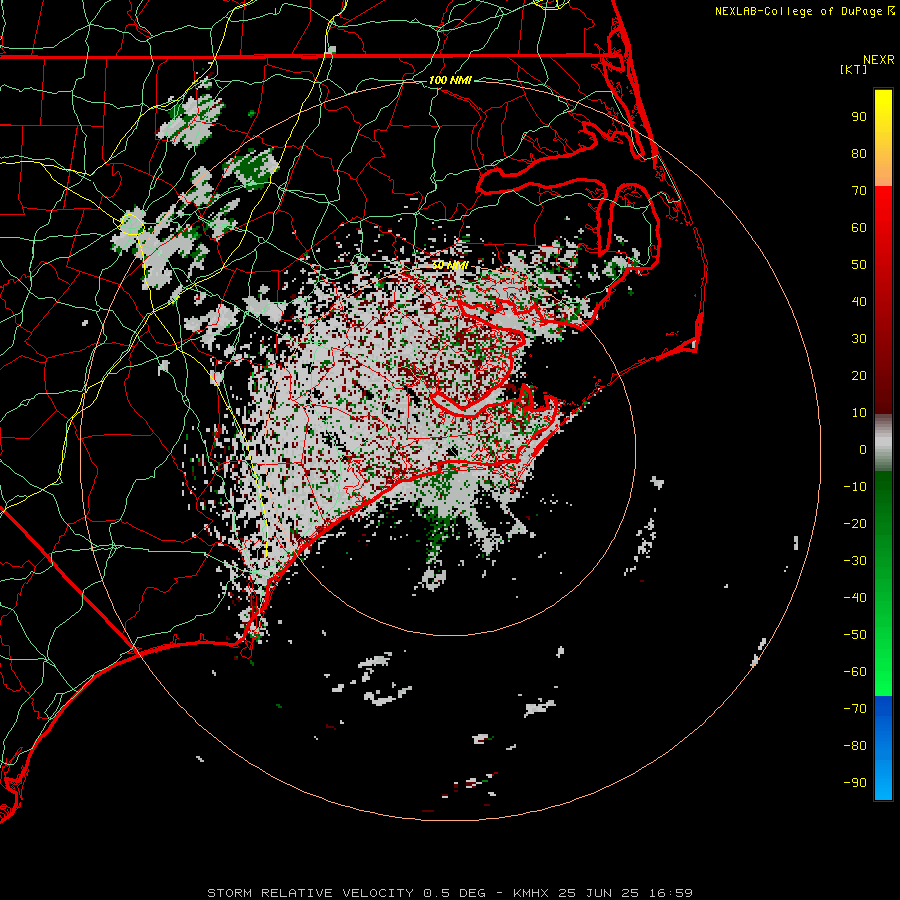Click the -20 knot scale label
The height and width of the screenshot is (900, 900).
point(855,523)
